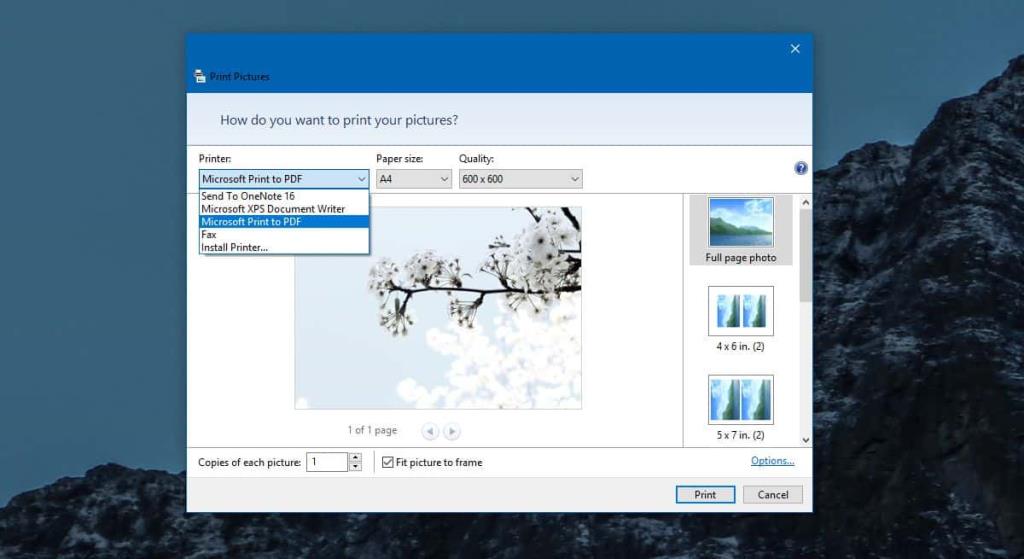Go to the next page arrow
This screenshot has width=1024, height=559.
(452, 431)
